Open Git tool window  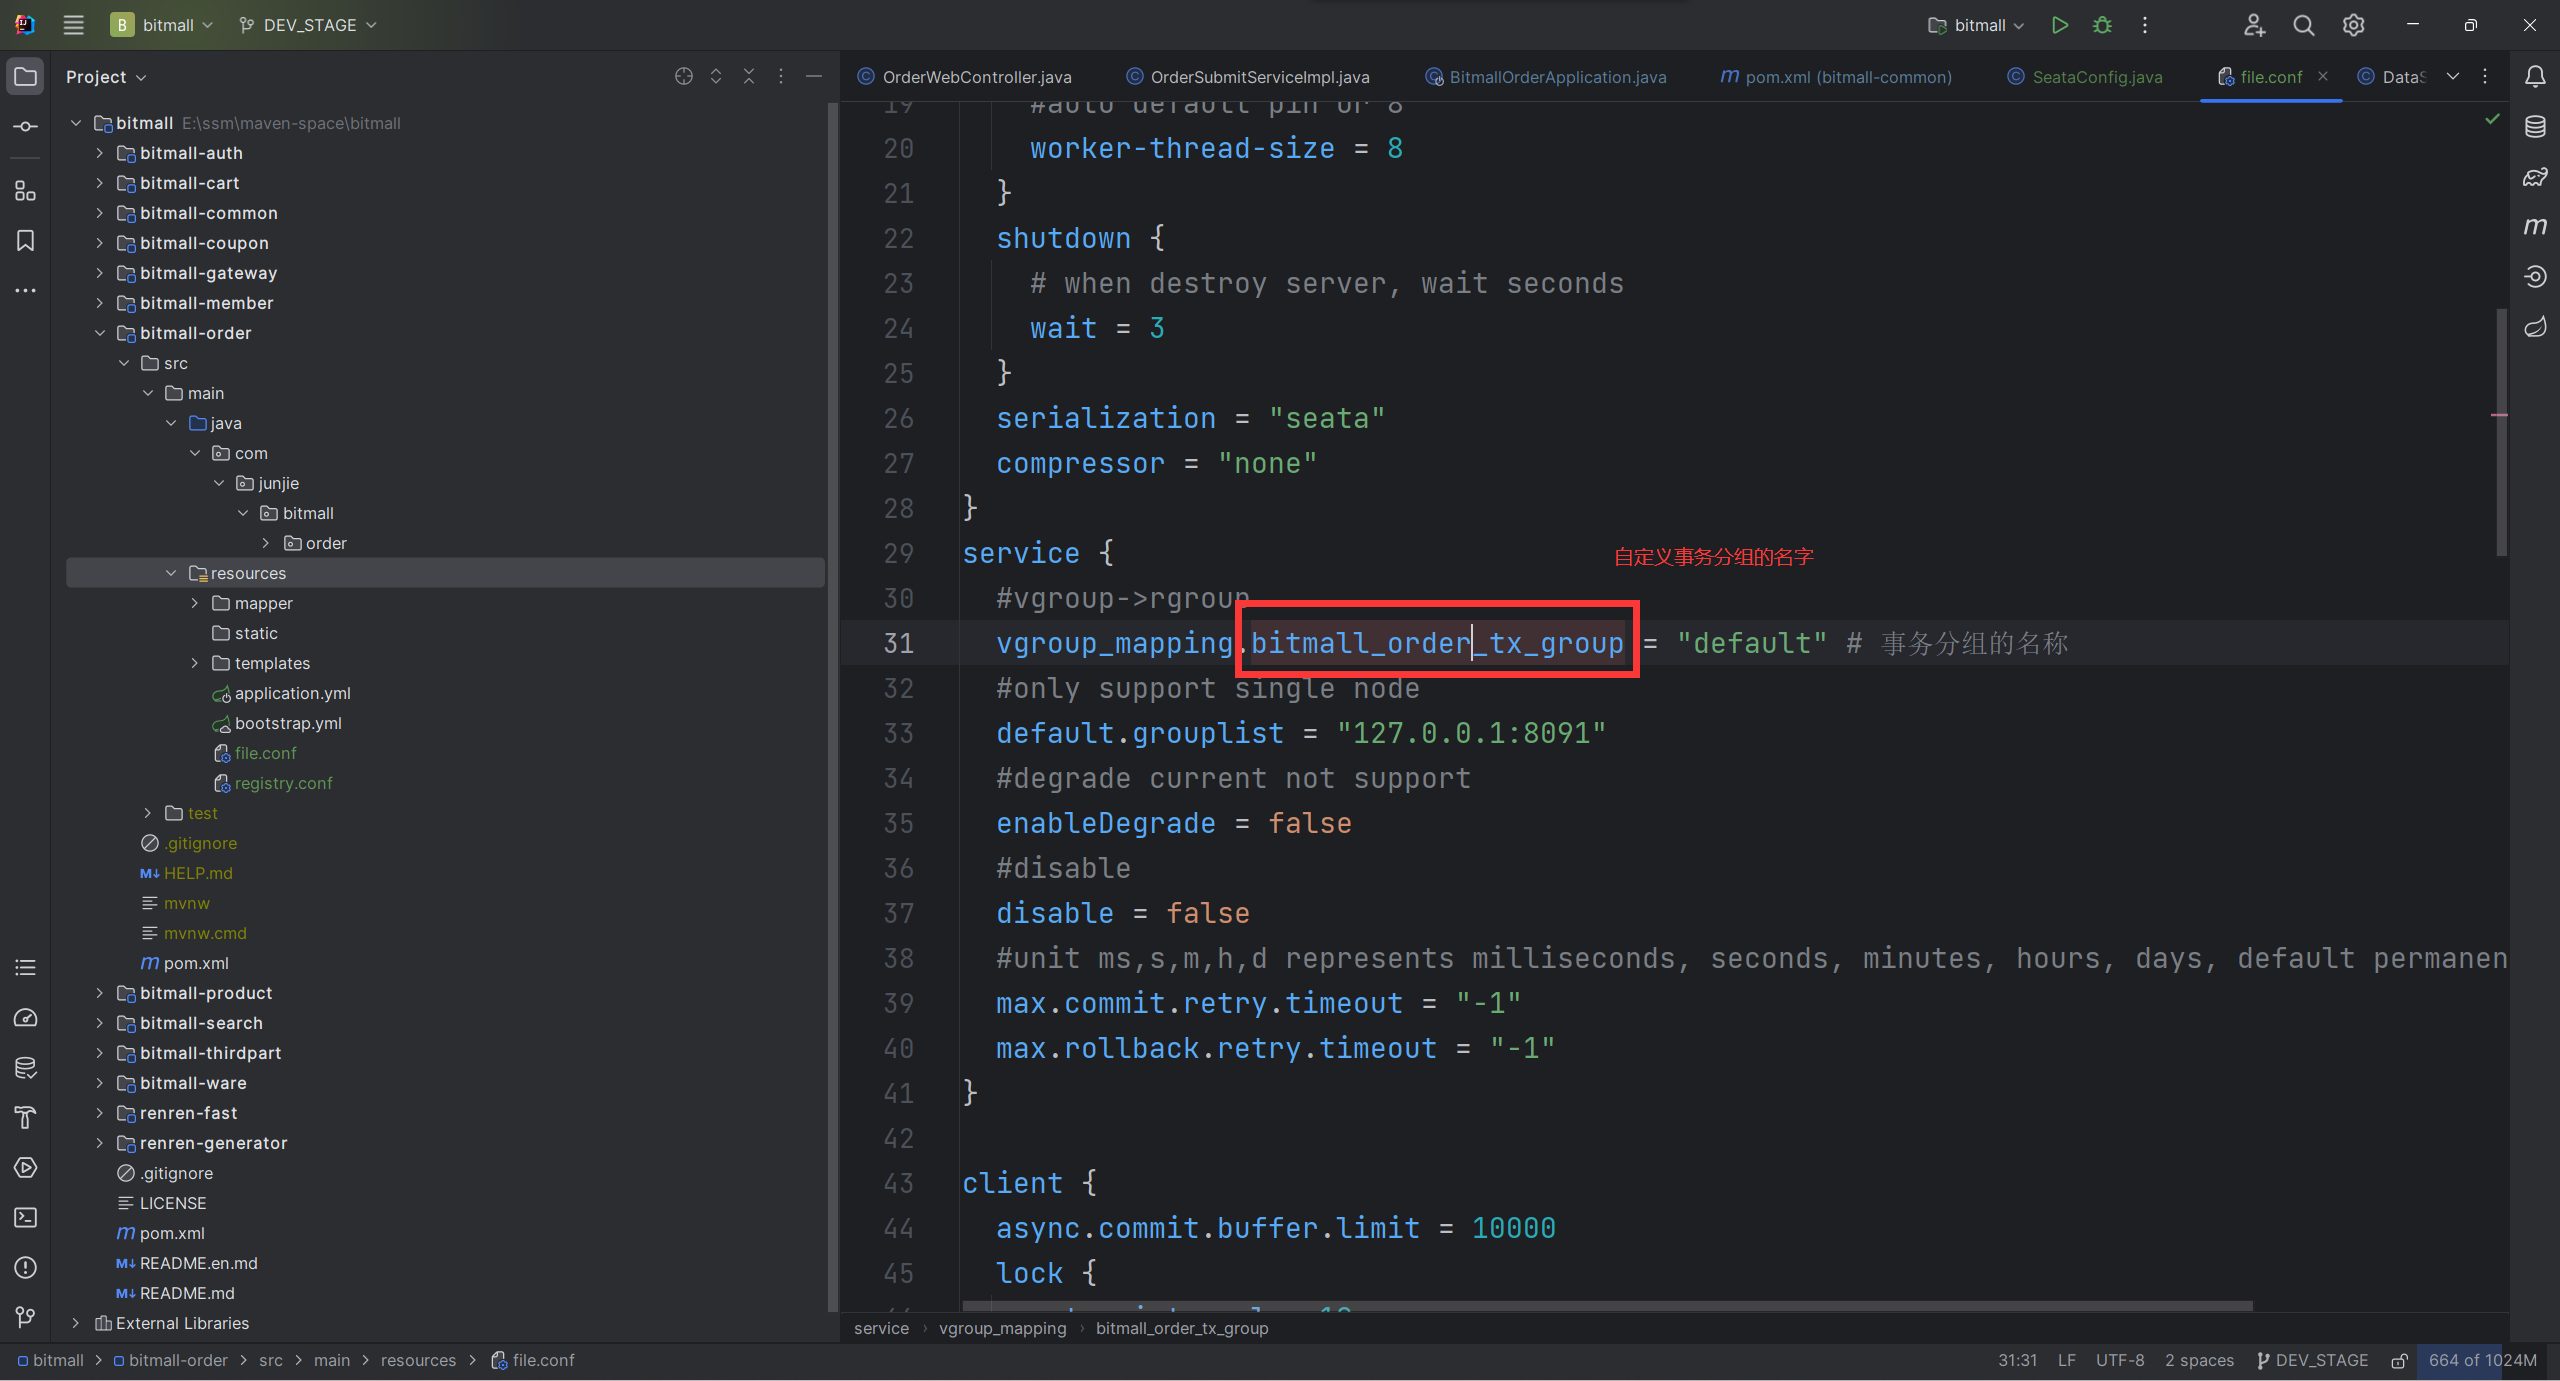(26, 1318)
